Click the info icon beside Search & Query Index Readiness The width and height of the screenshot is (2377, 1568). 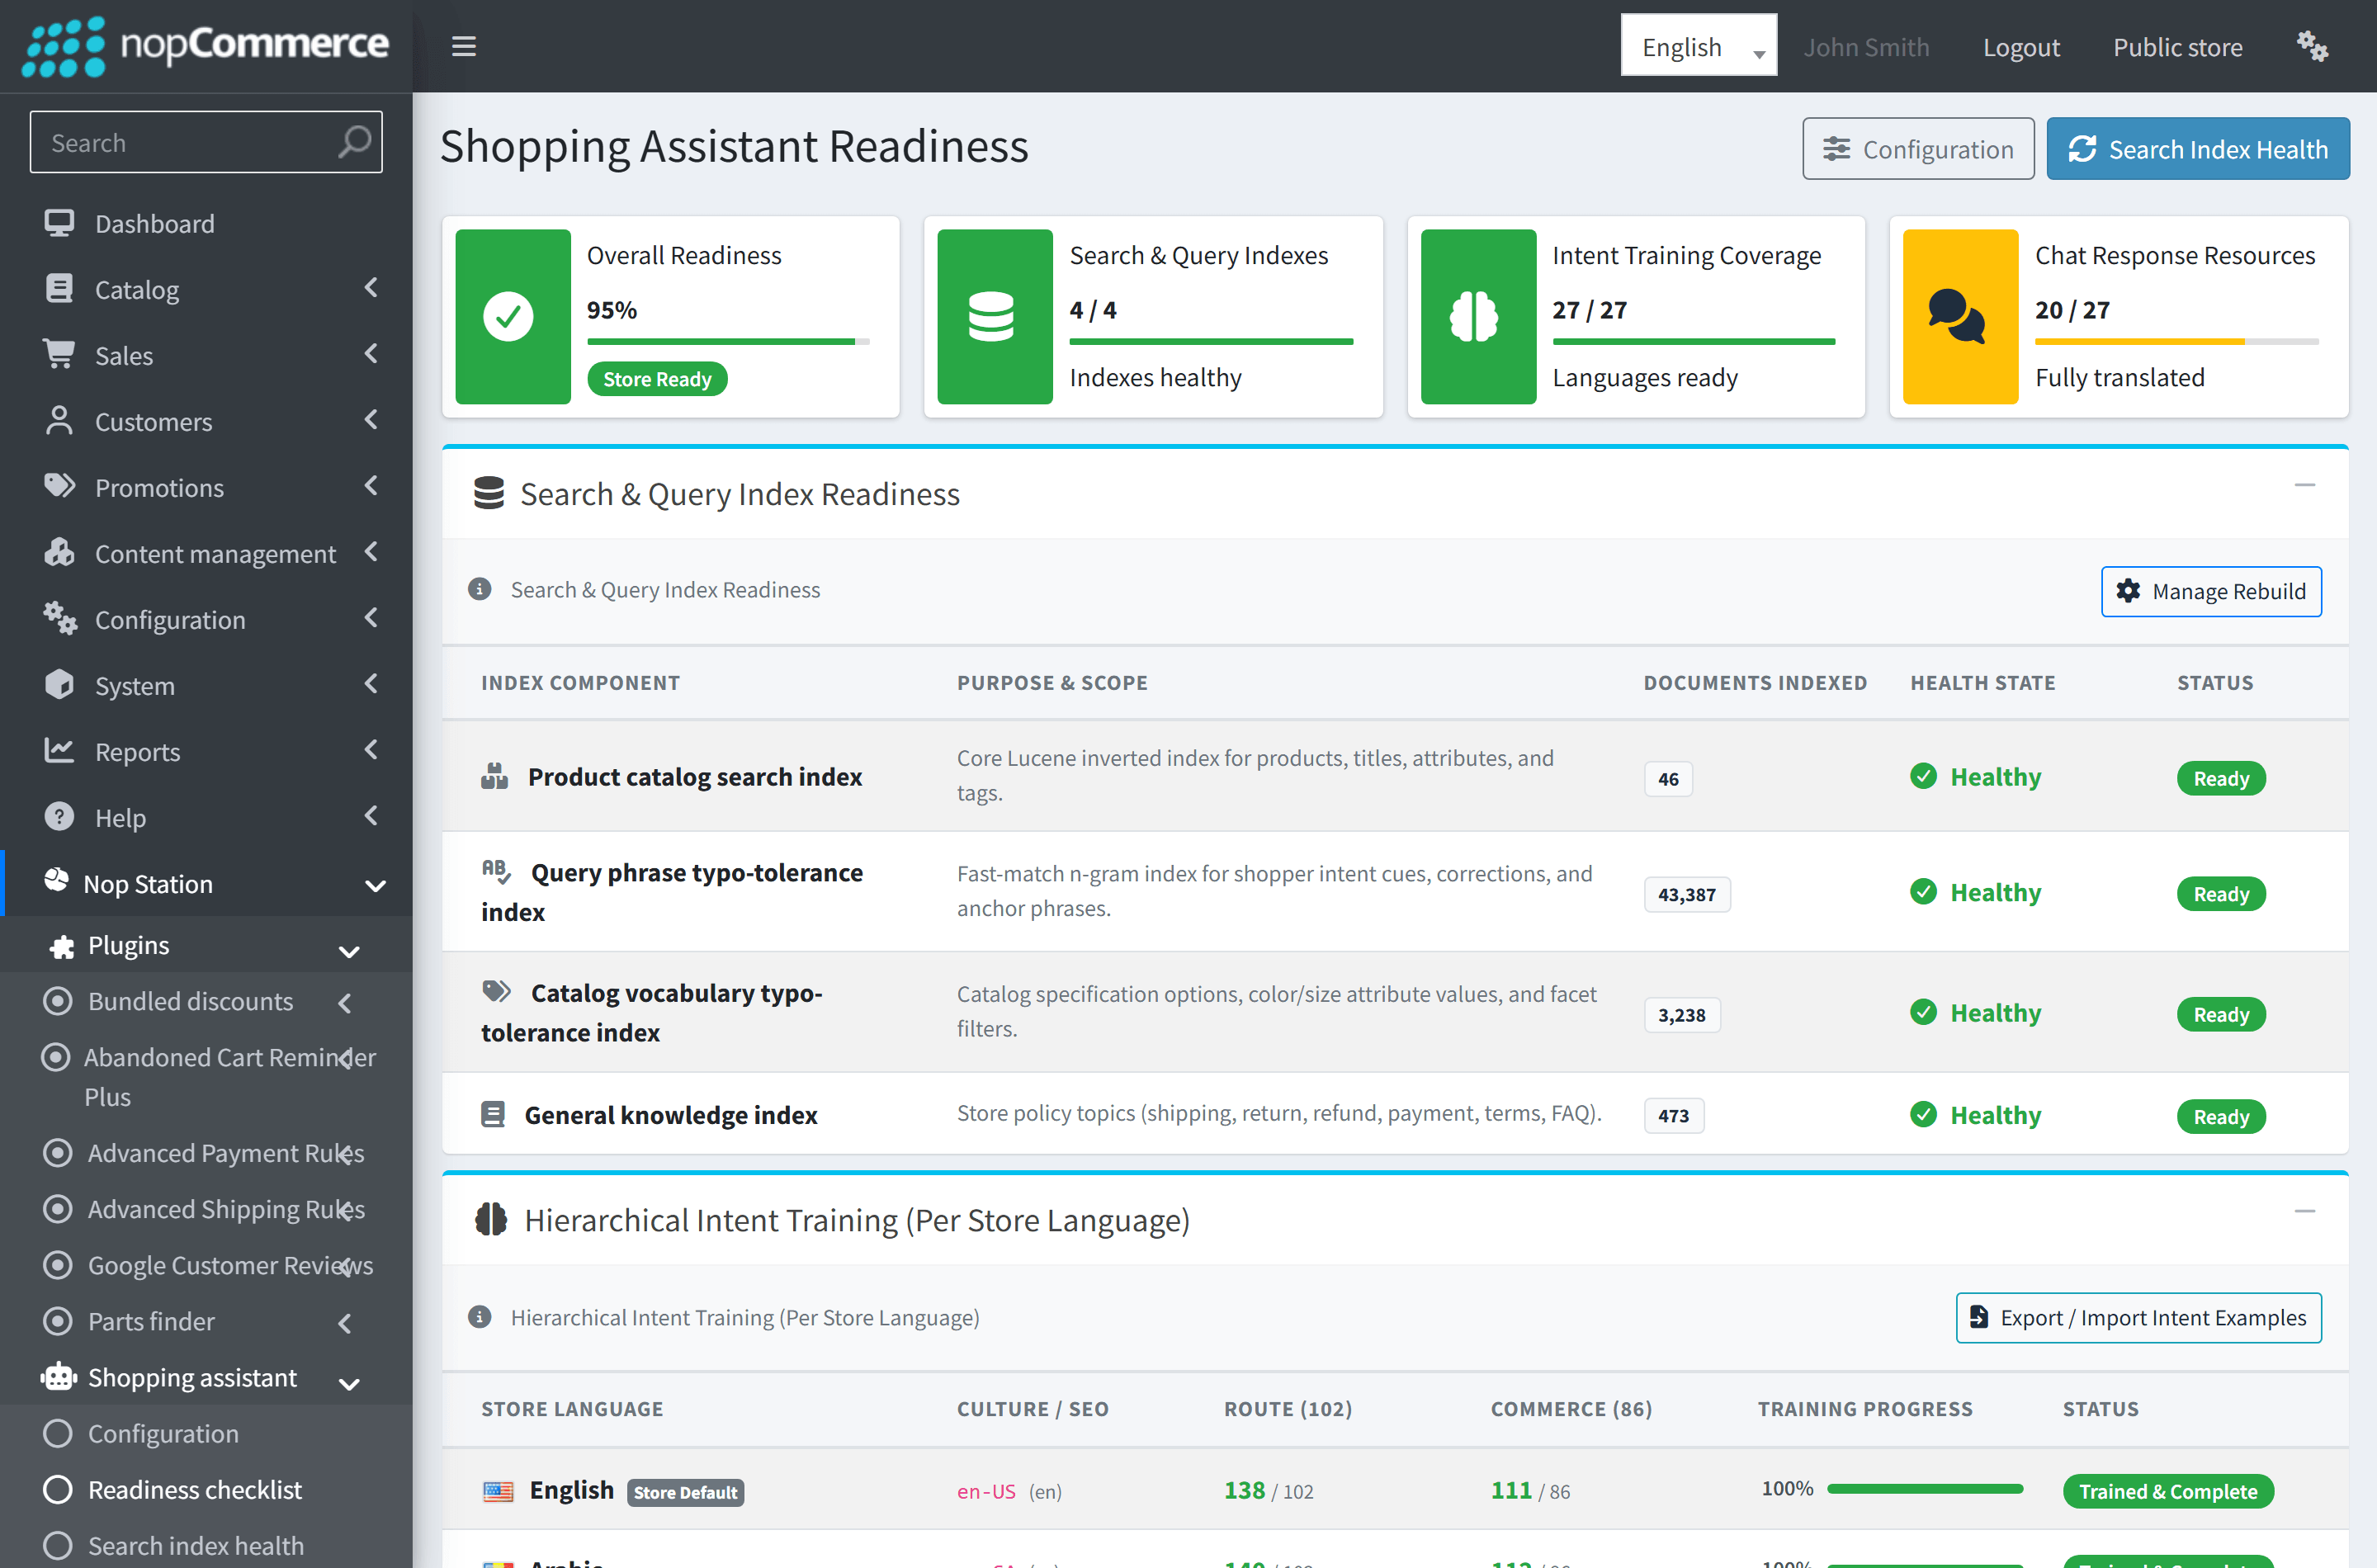(x=480, y=589)
